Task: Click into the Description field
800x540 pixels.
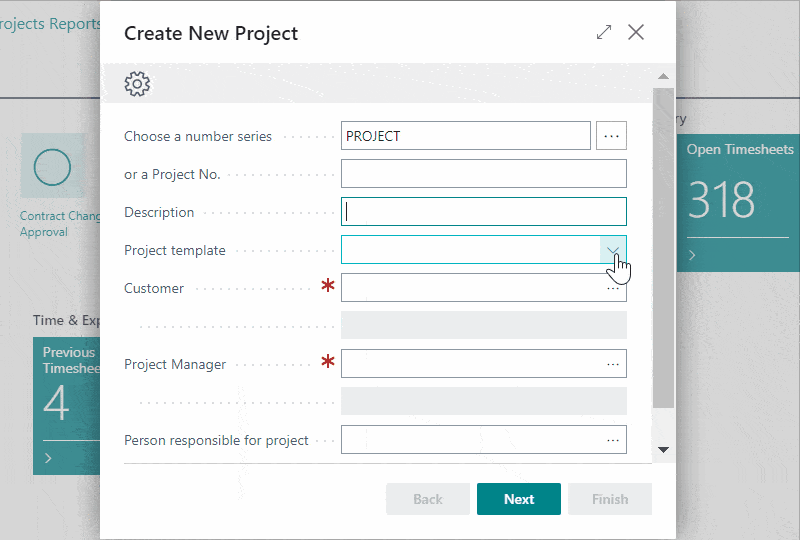Action: [483, 212]
